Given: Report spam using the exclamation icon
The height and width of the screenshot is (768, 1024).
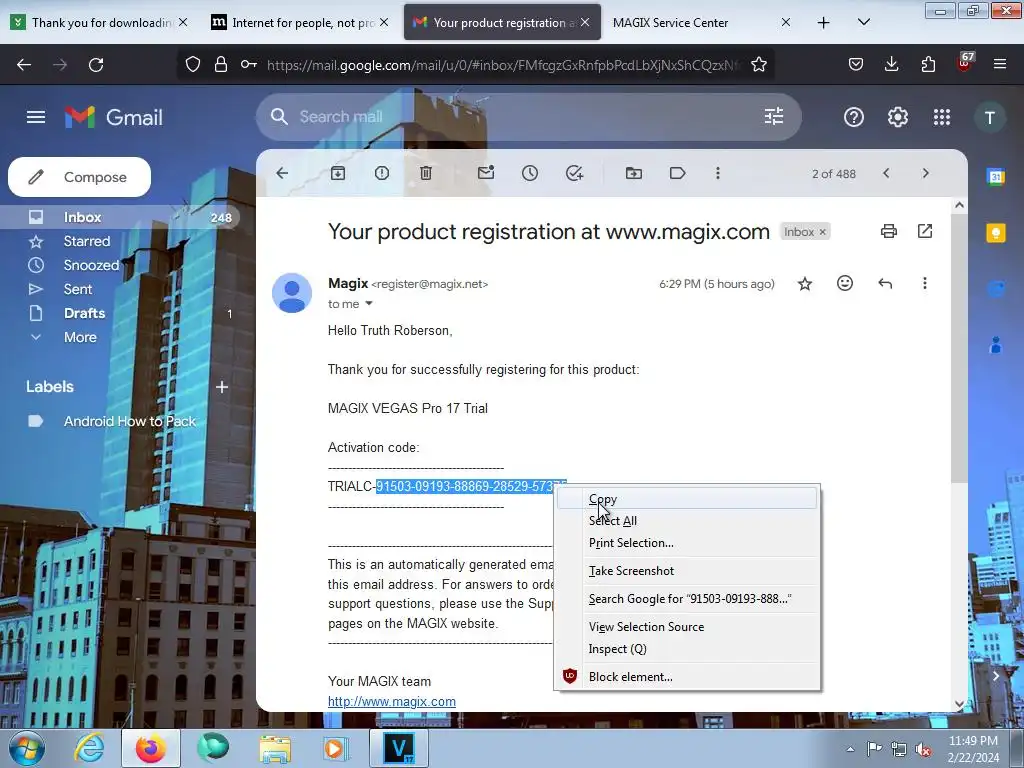Looking at the screenshot, I should [382, 173].
